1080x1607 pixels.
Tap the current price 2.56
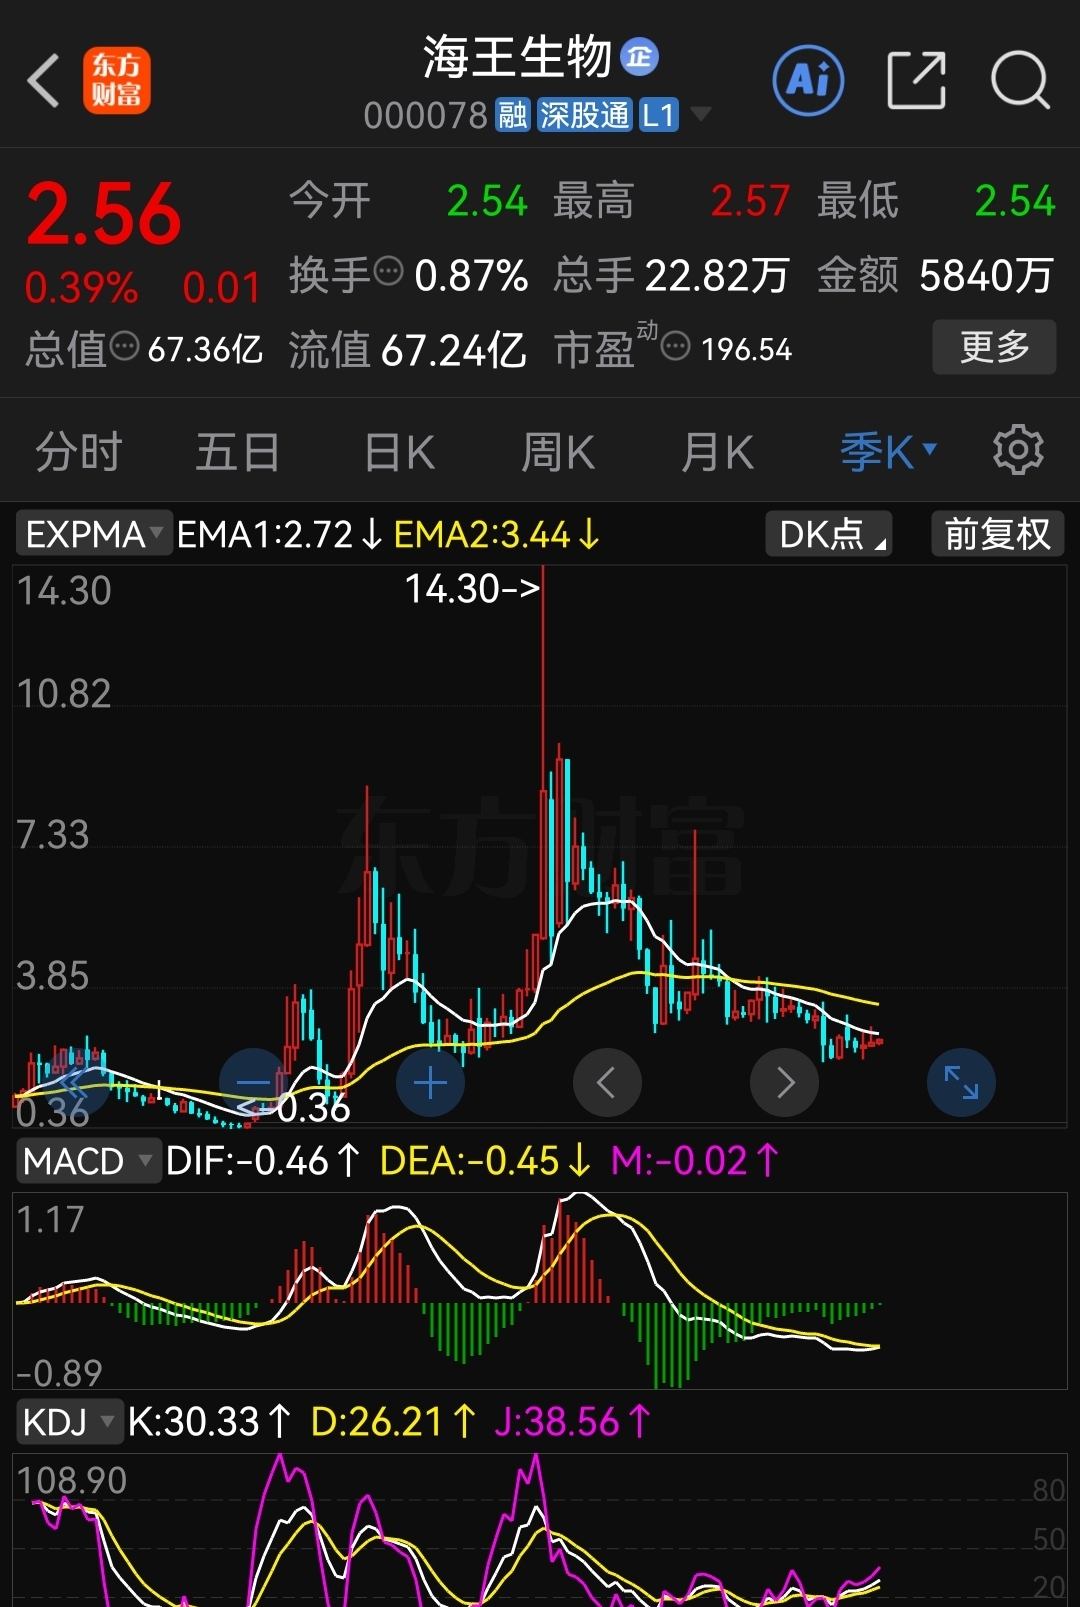click(104, 214)
